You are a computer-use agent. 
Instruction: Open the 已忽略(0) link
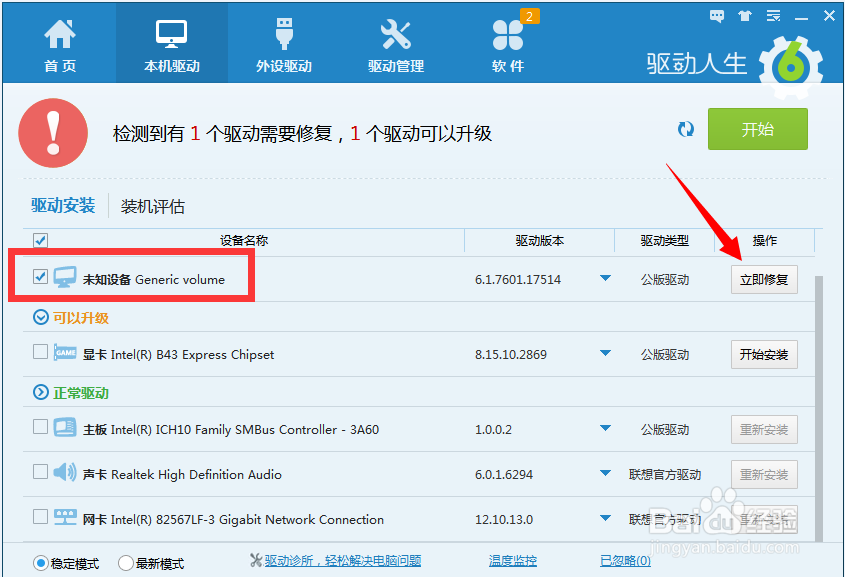(625, 561)
